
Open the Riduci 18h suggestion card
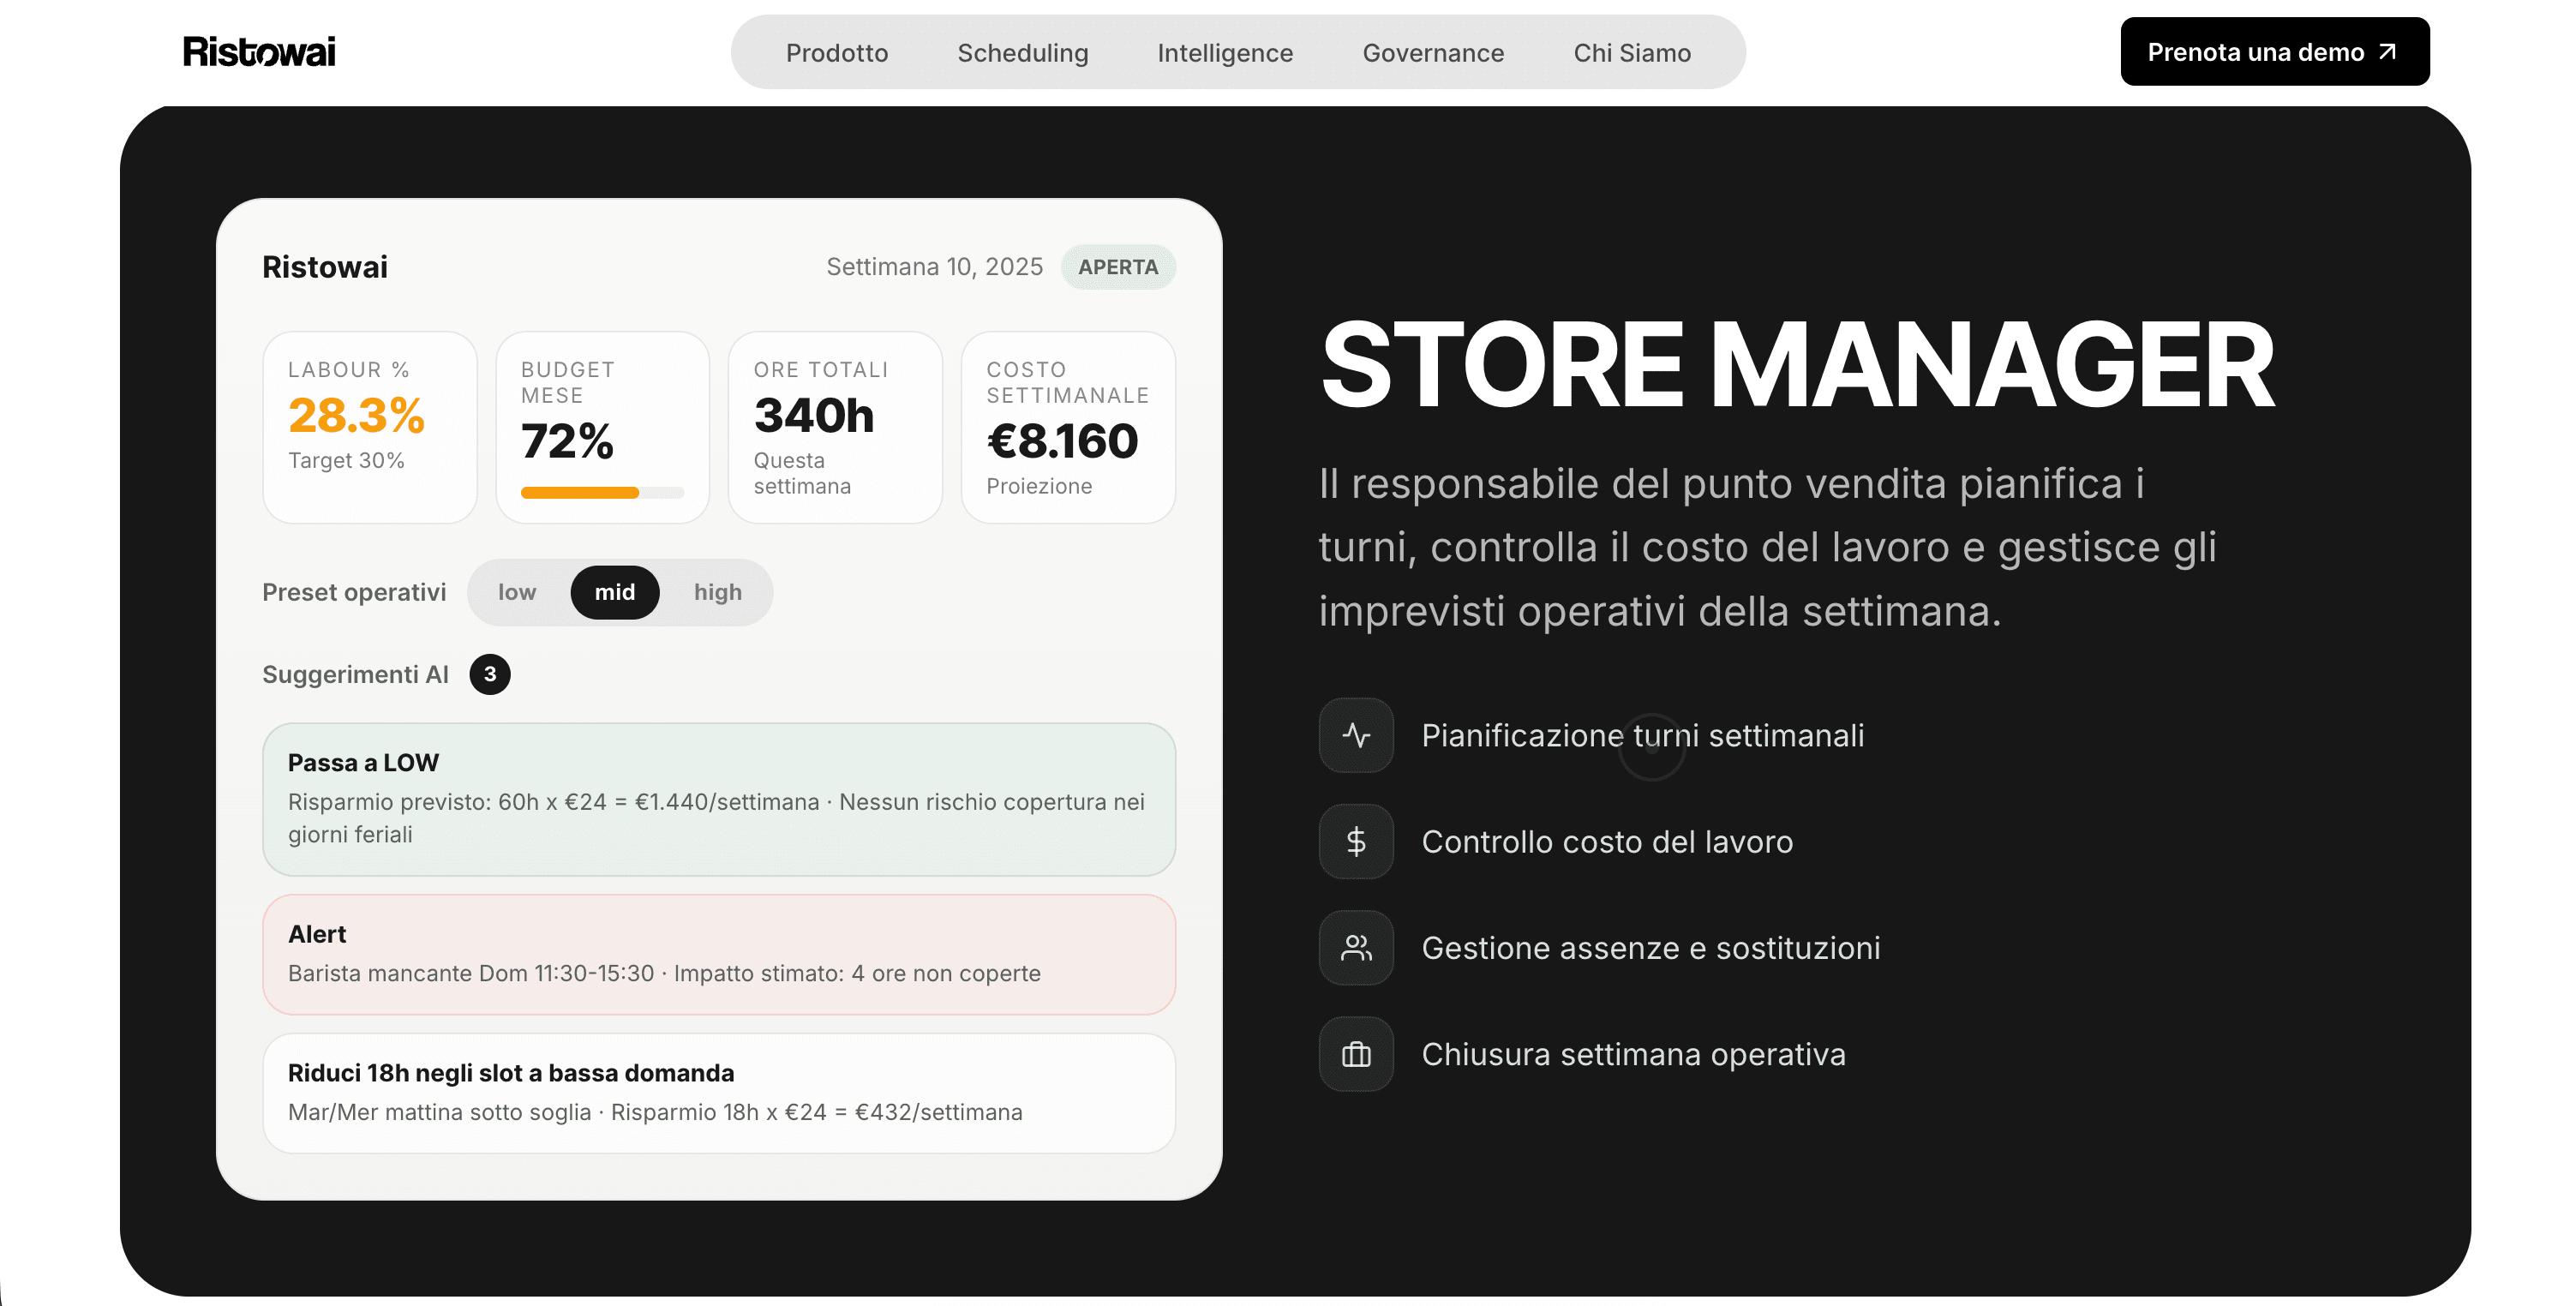click(719, 1094)
